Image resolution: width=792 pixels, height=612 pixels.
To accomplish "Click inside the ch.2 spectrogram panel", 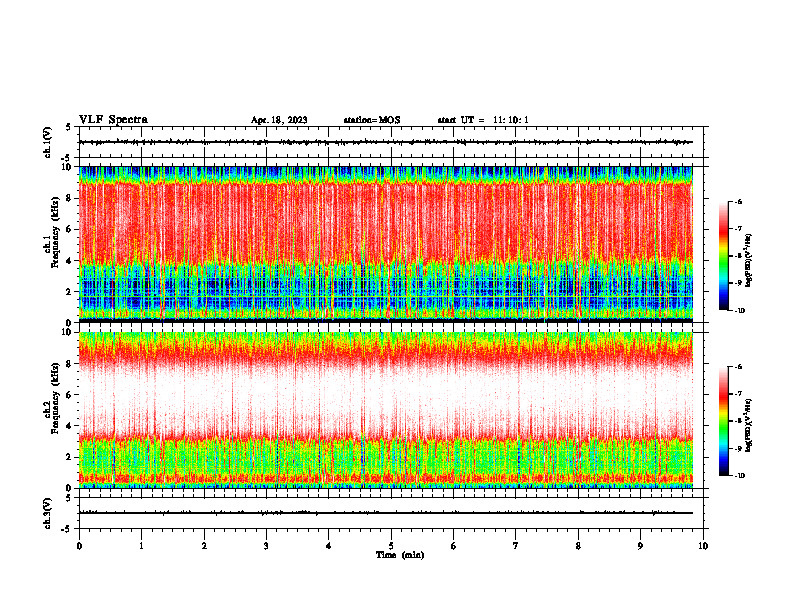I will point(385,410).
